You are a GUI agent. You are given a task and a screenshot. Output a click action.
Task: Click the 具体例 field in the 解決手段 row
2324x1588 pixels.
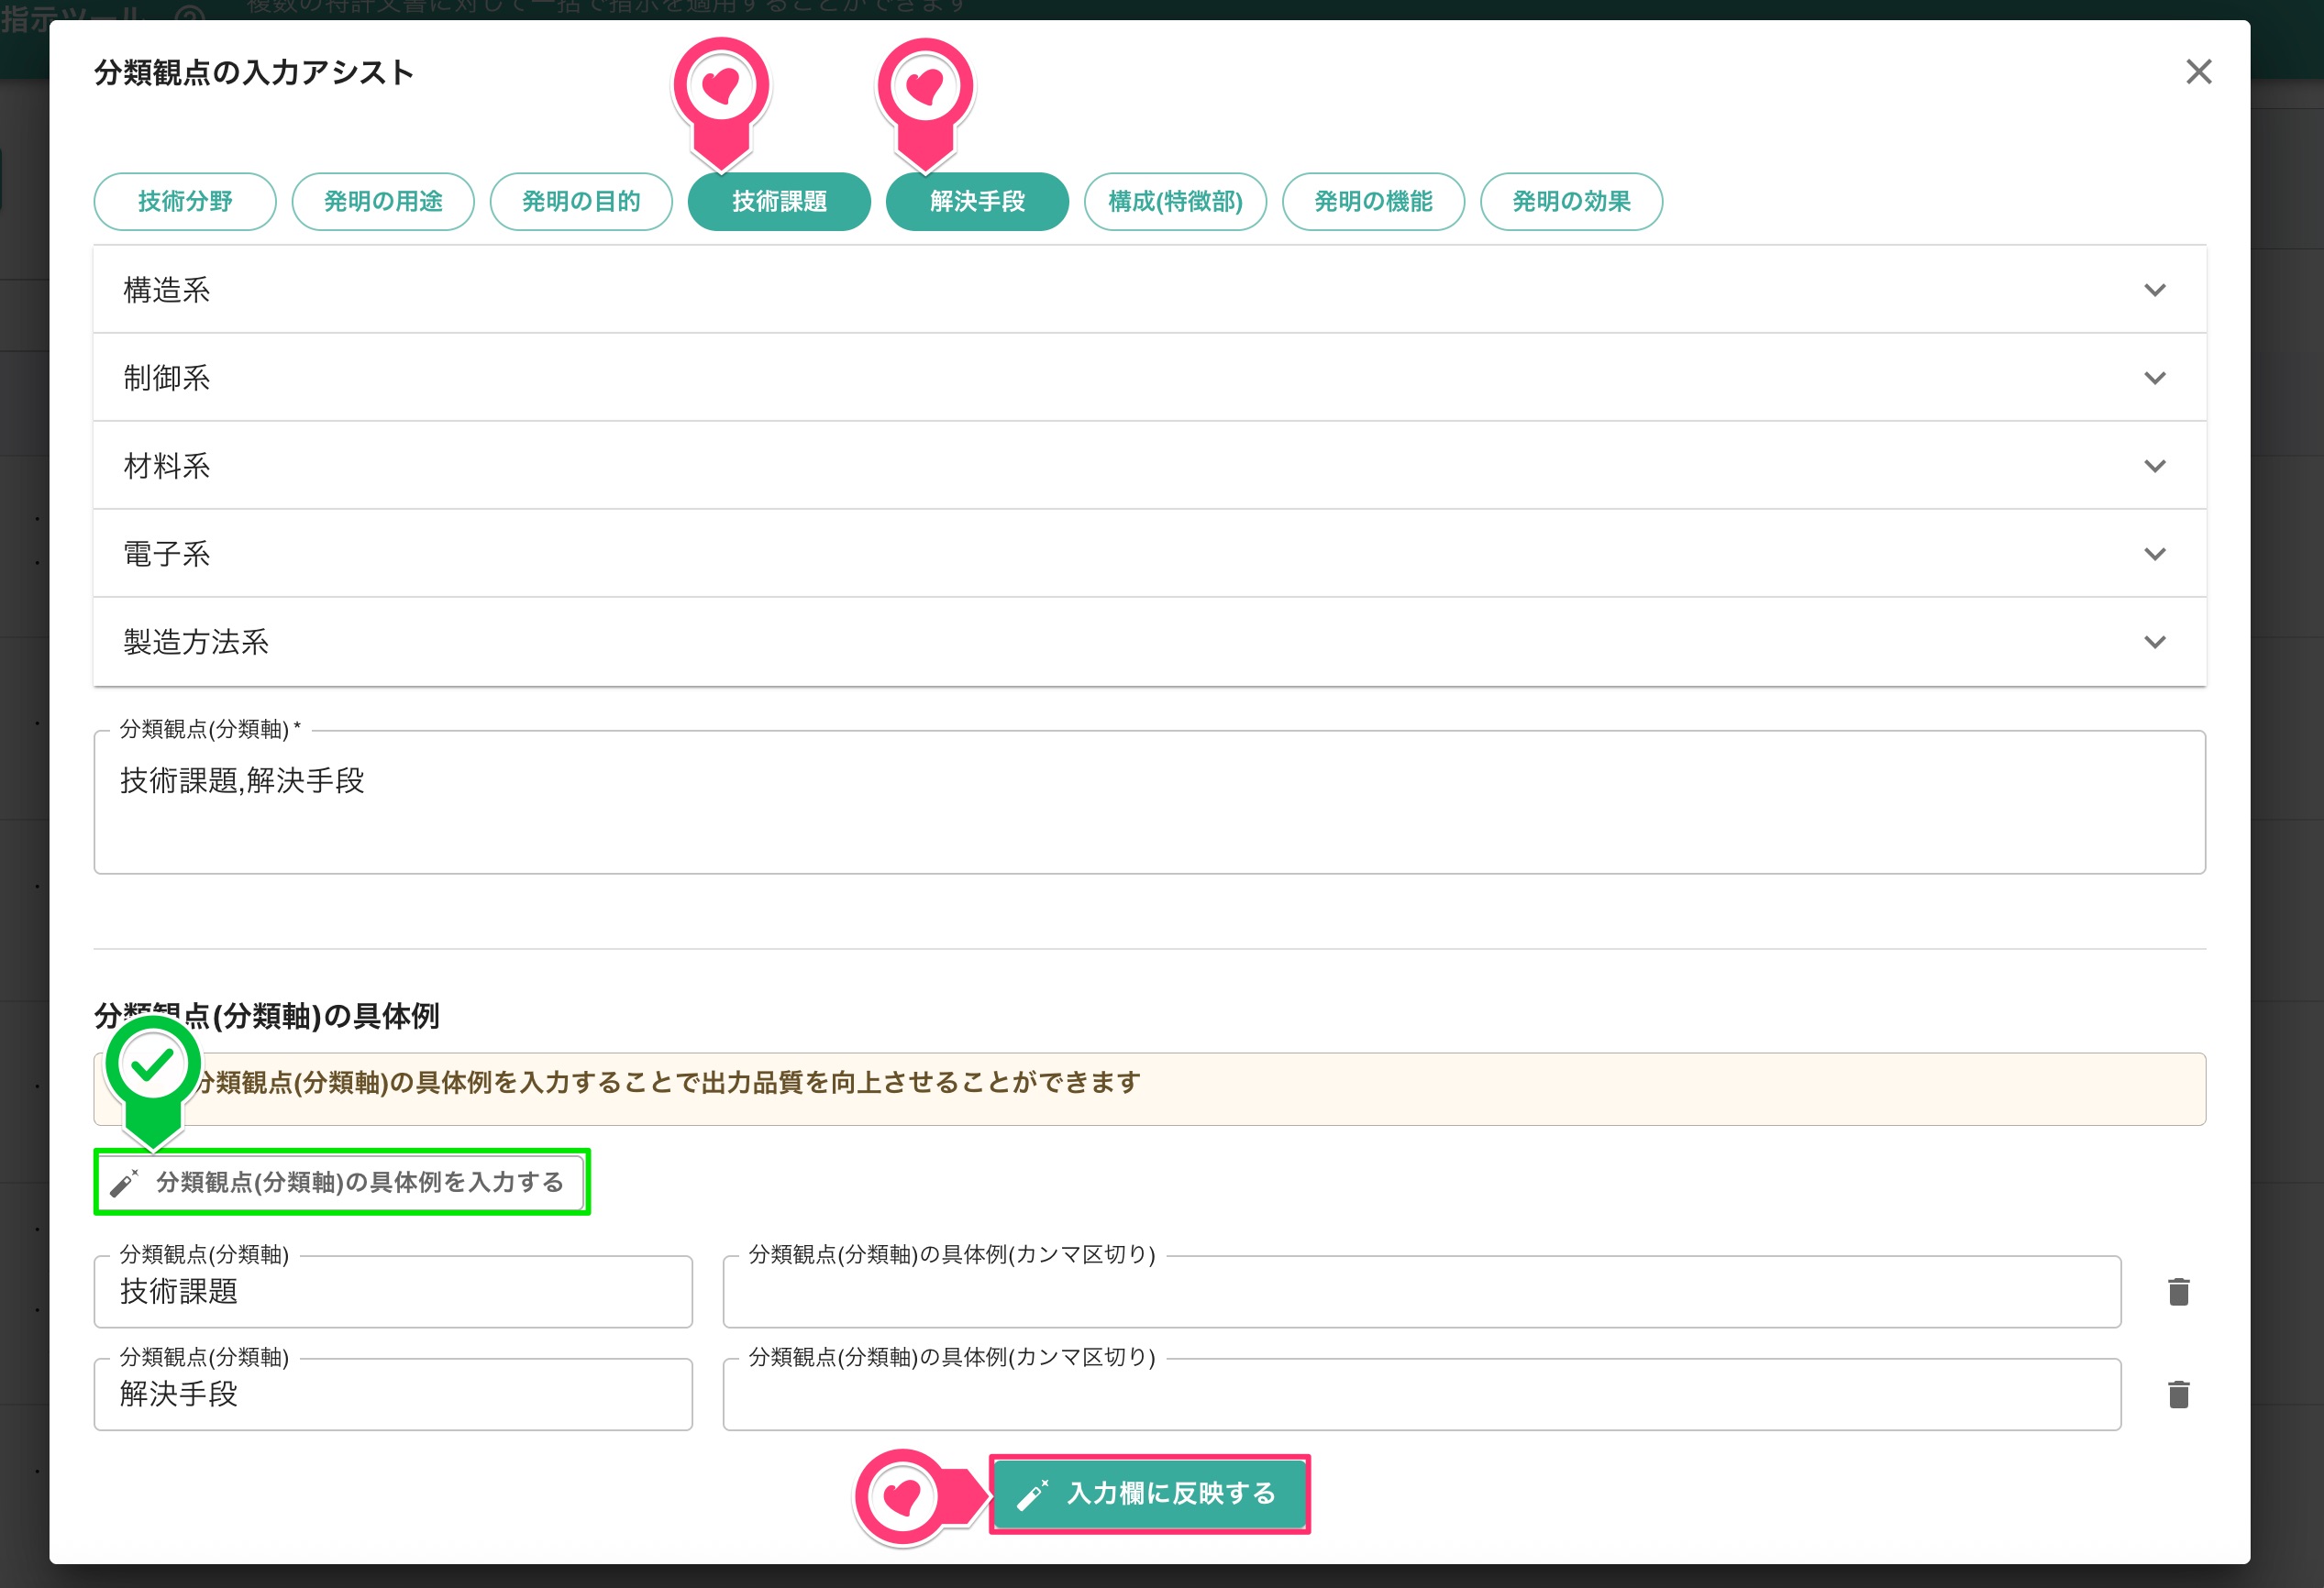[x=1421, y=1394]
